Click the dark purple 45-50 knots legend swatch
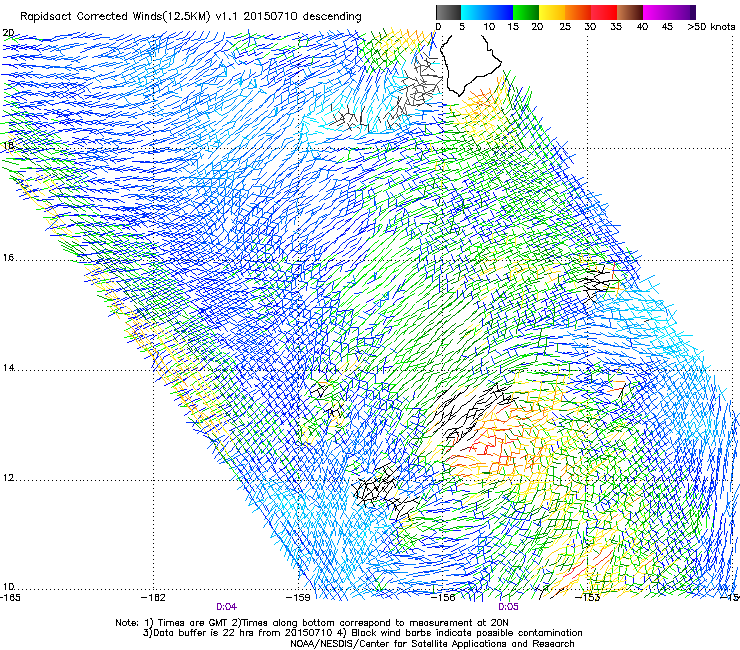This screenshot has width=740, height=650. tap(682, 12)
